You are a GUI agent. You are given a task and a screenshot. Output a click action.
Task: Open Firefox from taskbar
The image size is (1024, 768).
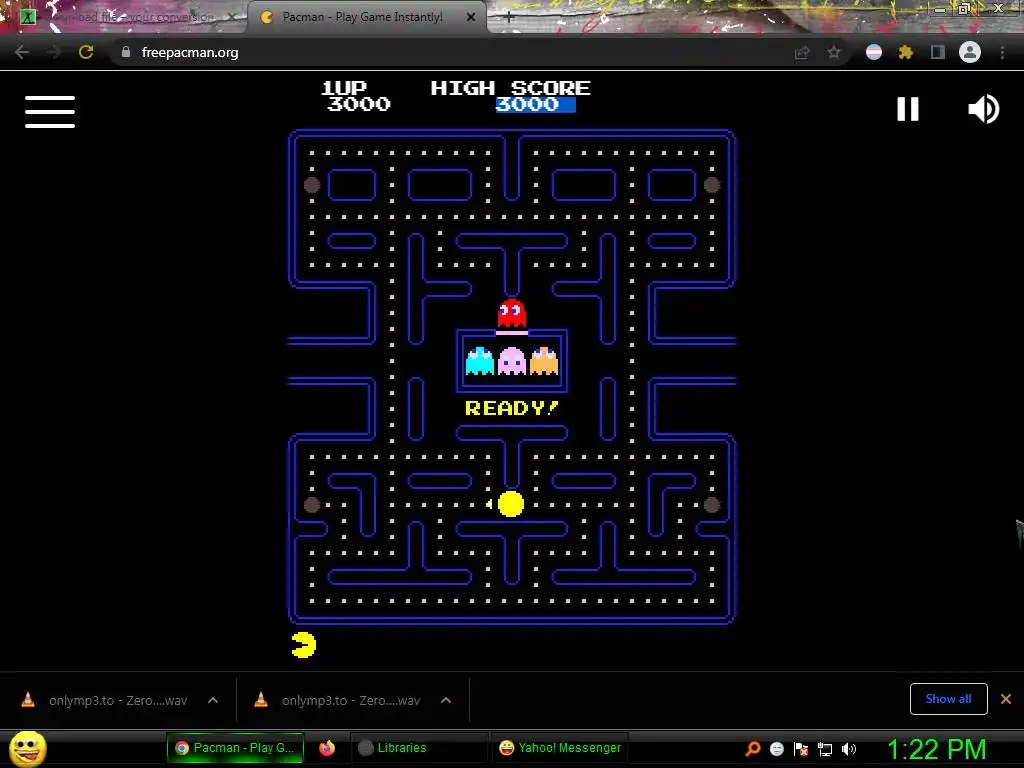(x=327, y=748)
